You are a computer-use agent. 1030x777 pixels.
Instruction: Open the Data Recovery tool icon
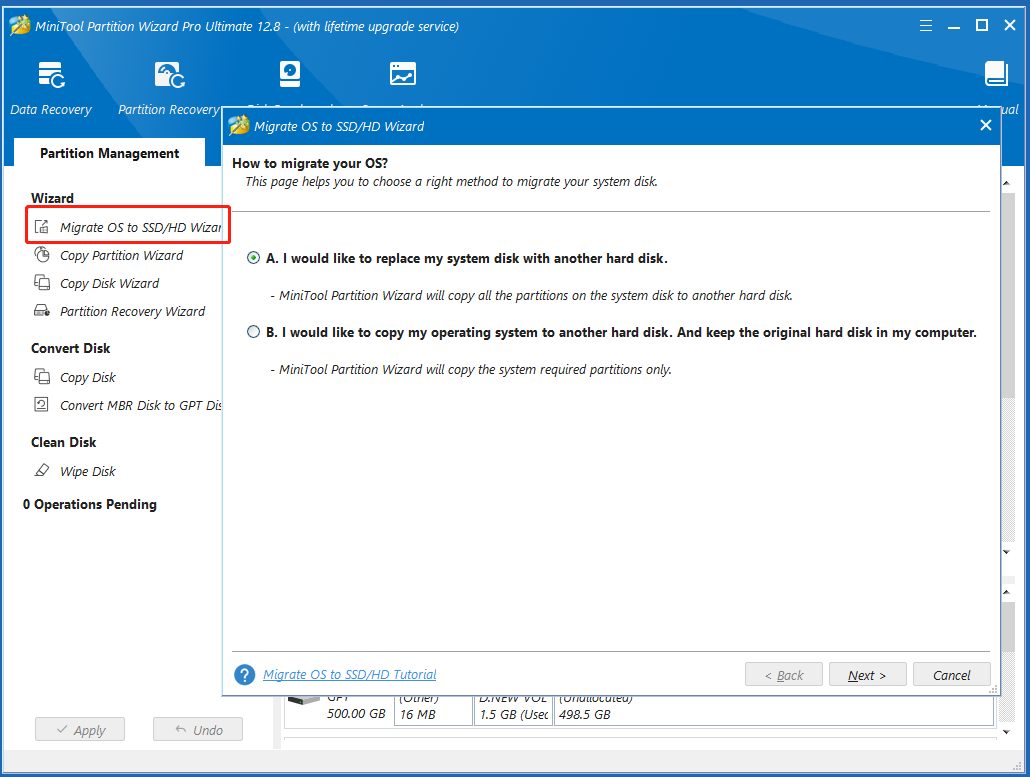click(x=51, y=76)
